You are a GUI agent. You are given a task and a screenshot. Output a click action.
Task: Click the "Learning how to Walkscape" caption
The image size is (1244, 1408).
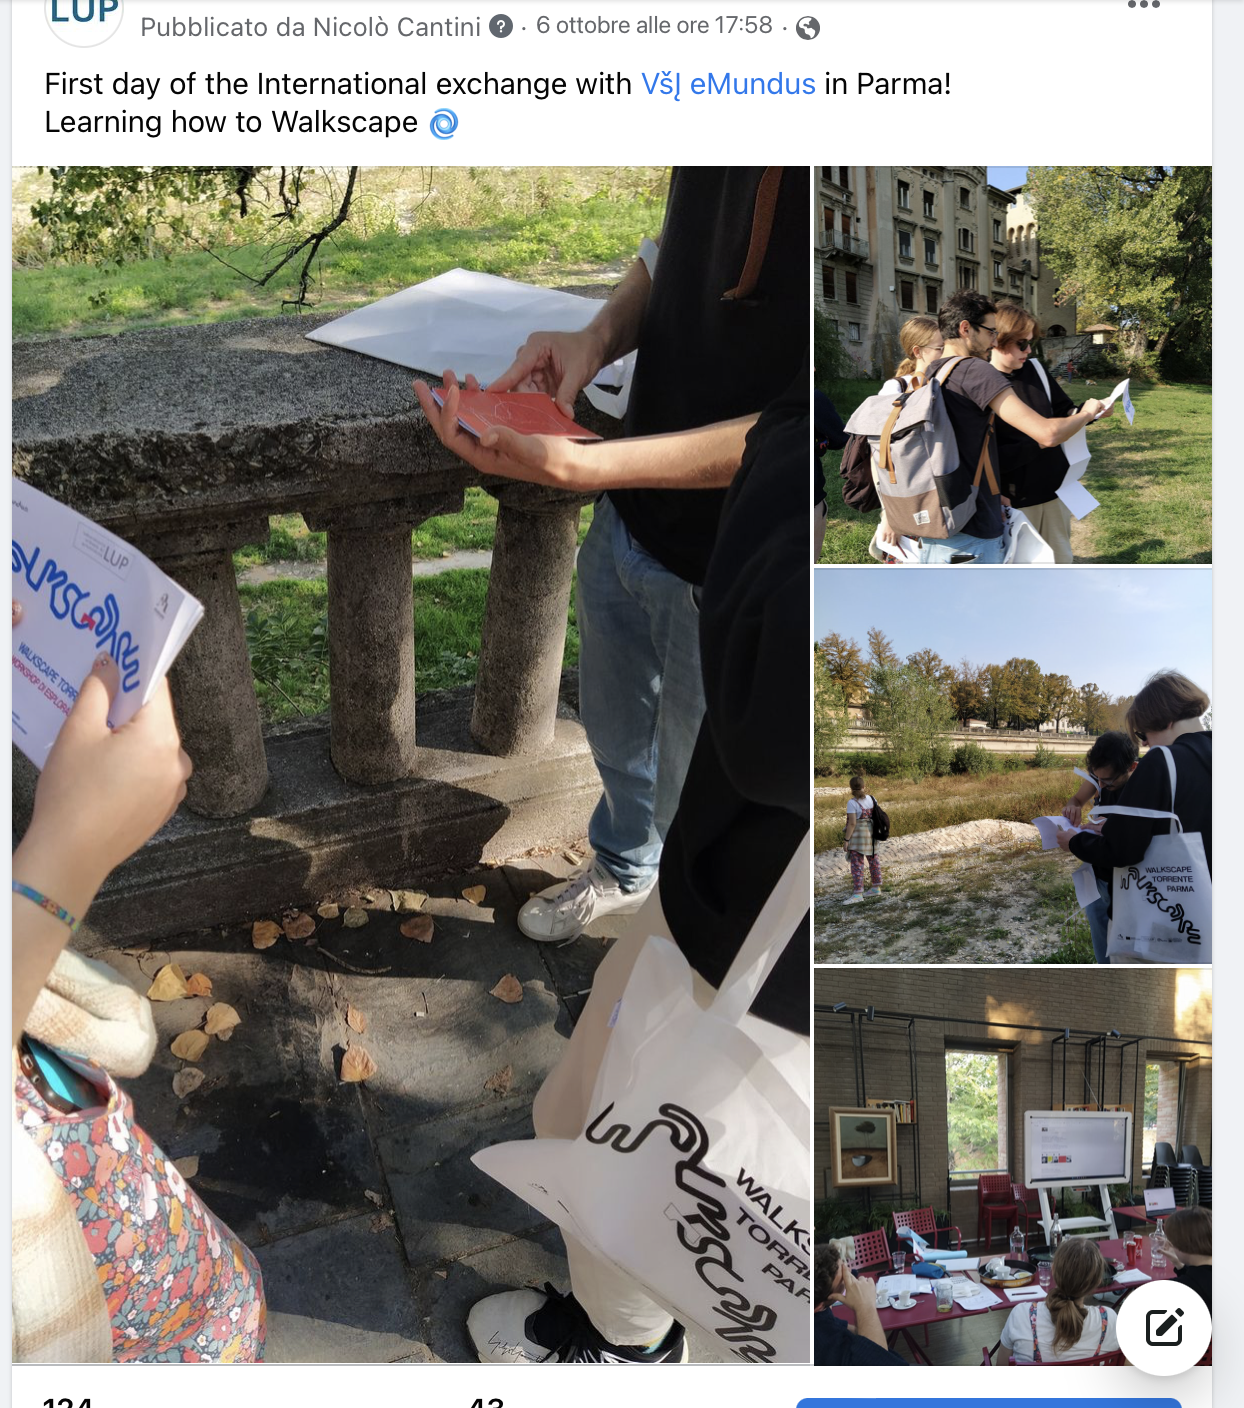click(x=231, y=122)
